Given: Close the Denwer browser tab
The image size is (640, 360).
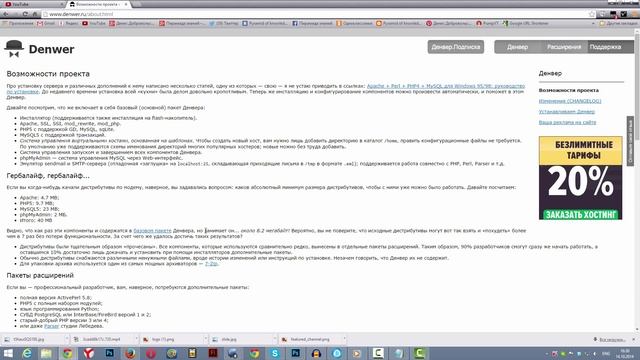Looking at the screenshot, I should pyautogui.click(x=126, y=4).
